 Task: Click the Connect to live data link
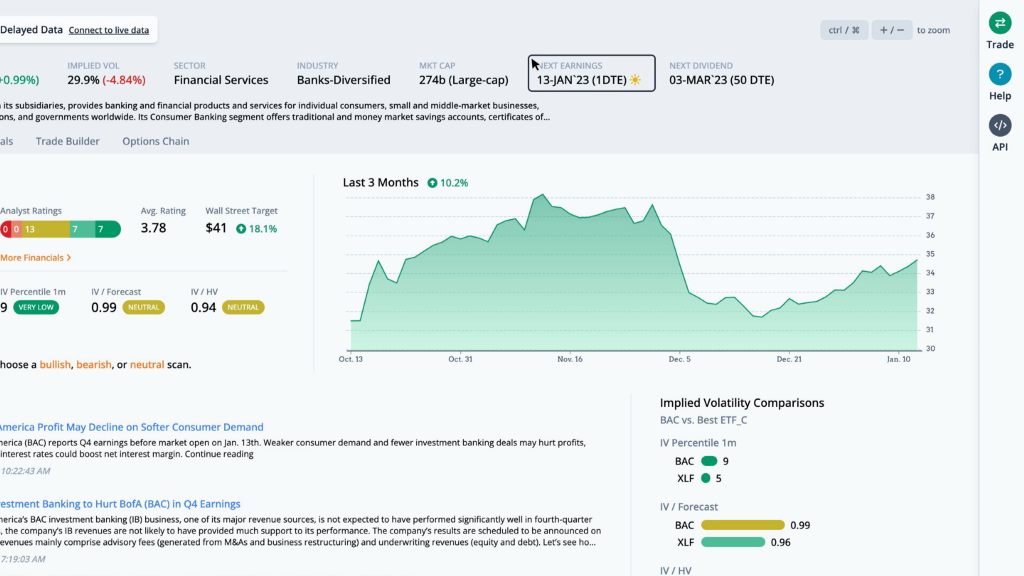click(x=108, y=30)
